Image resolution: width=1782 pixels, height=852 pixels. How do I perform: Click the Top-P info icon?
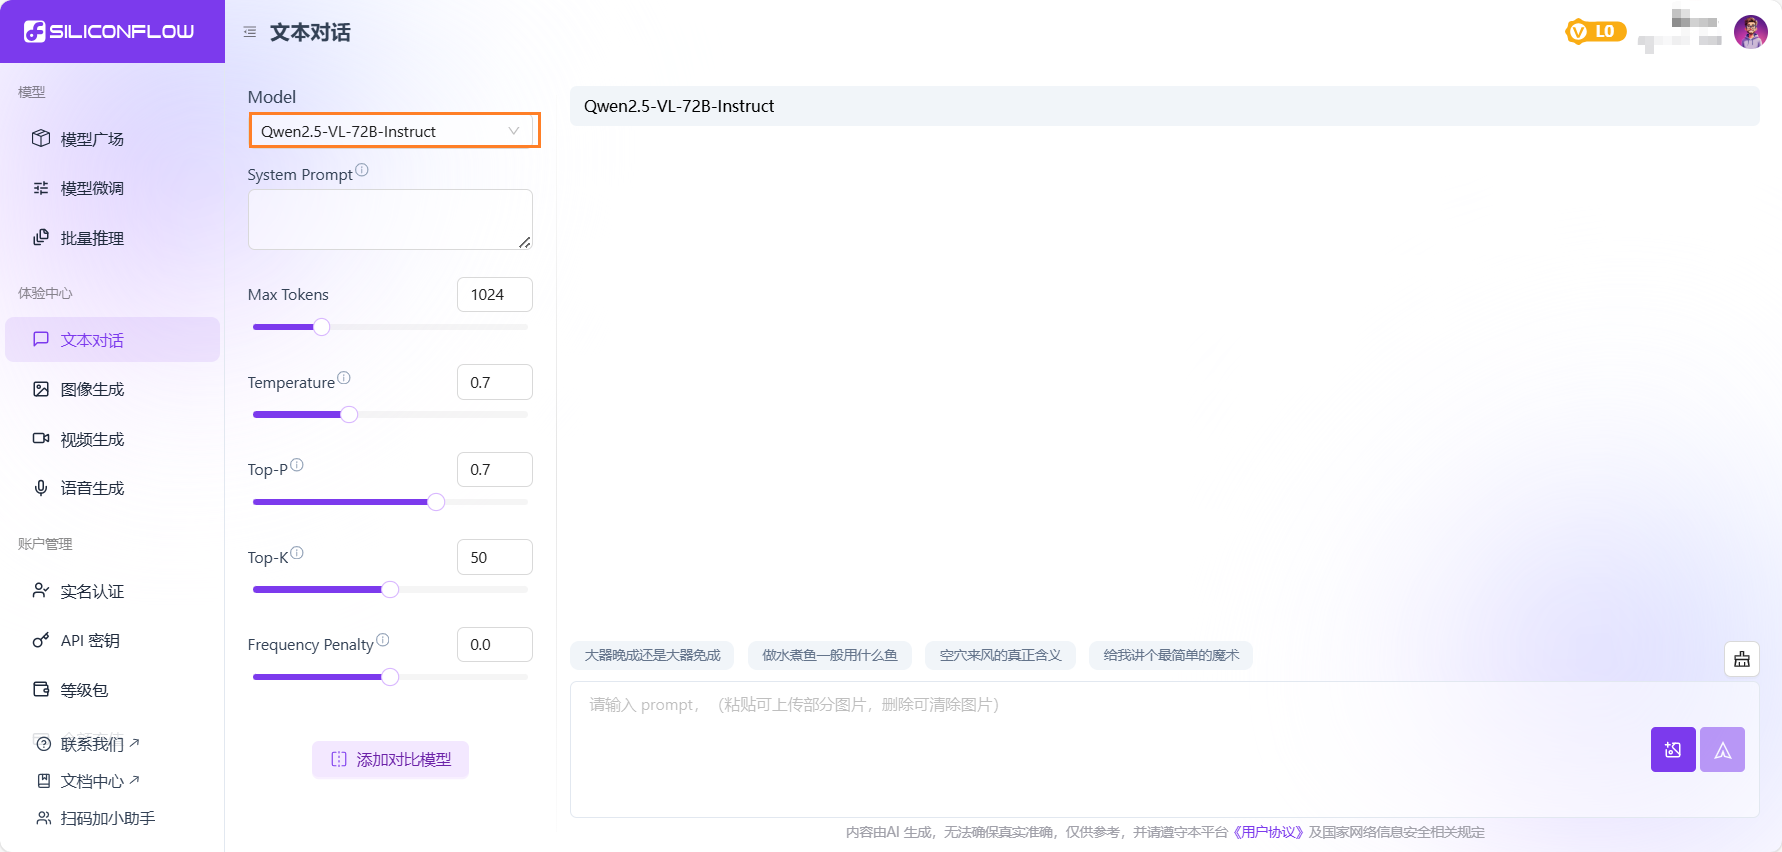297,465
